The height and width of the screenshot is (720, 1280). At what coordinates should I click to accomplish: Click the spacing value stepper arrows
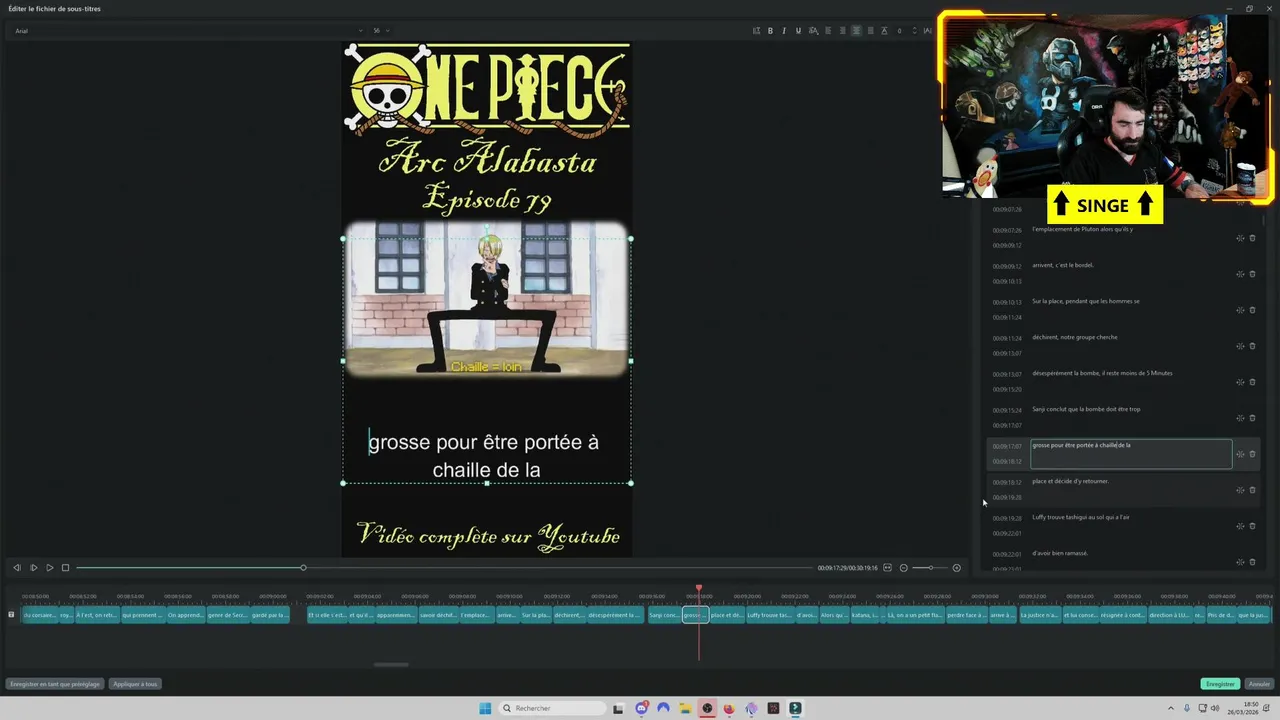coord(915,31)
